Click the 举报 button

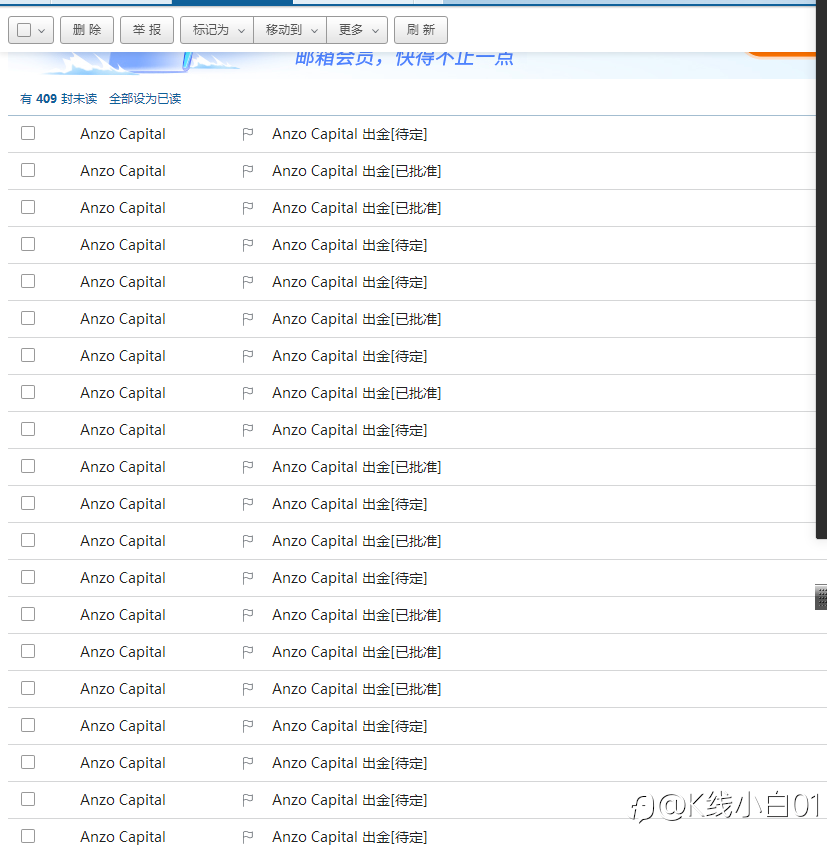tap(147, 30)
